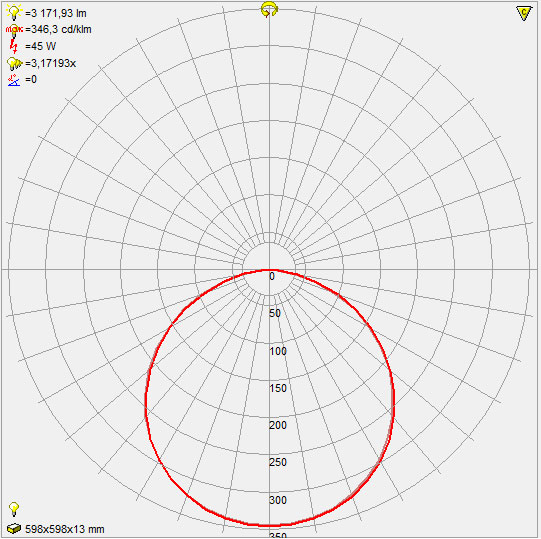Screen dimensions: 541x539
Task: Click the red lightning power icon
Action: (x=14, y=46)
